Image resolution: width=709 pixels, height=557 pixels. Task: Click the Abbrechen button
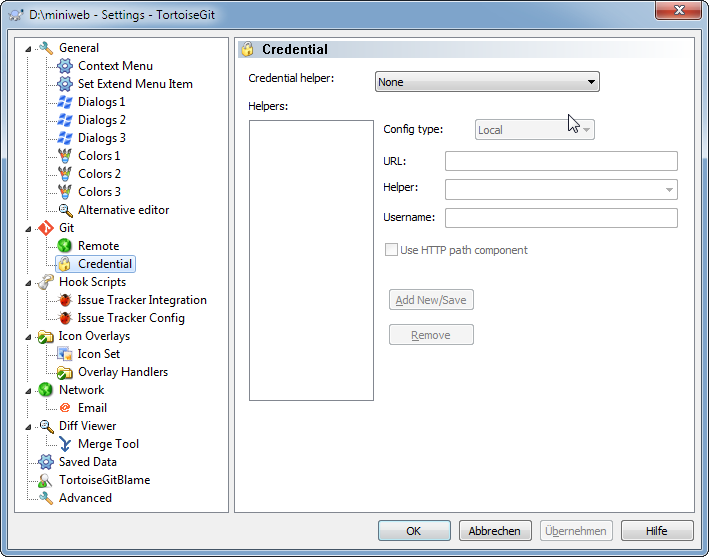pyautogui.click(x=495, y=530)
